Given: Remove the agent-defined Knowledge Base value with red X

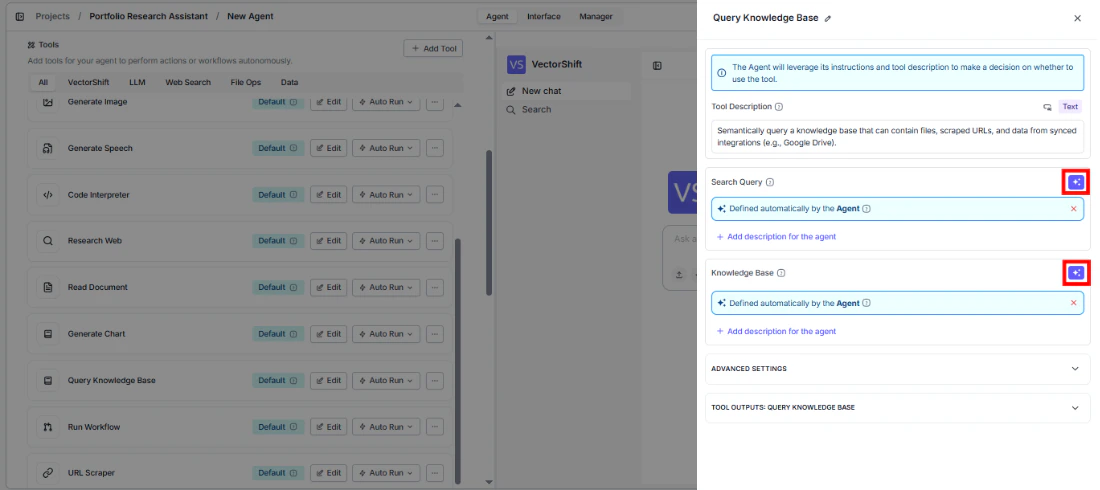Looking at the screenshot, I should [1073, 303].
